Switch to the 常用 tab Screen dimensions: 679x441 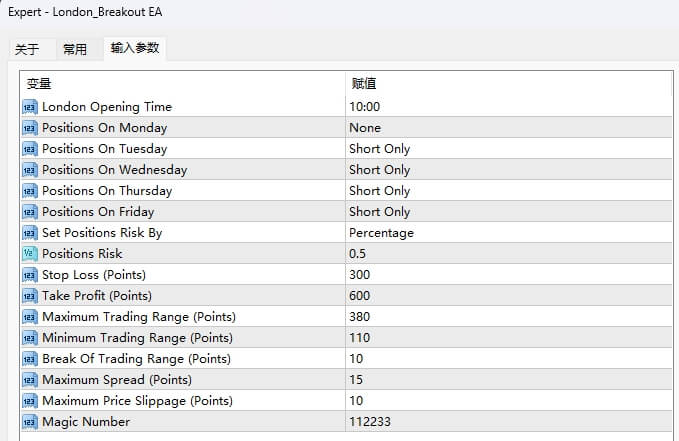(x=75, y=49)
